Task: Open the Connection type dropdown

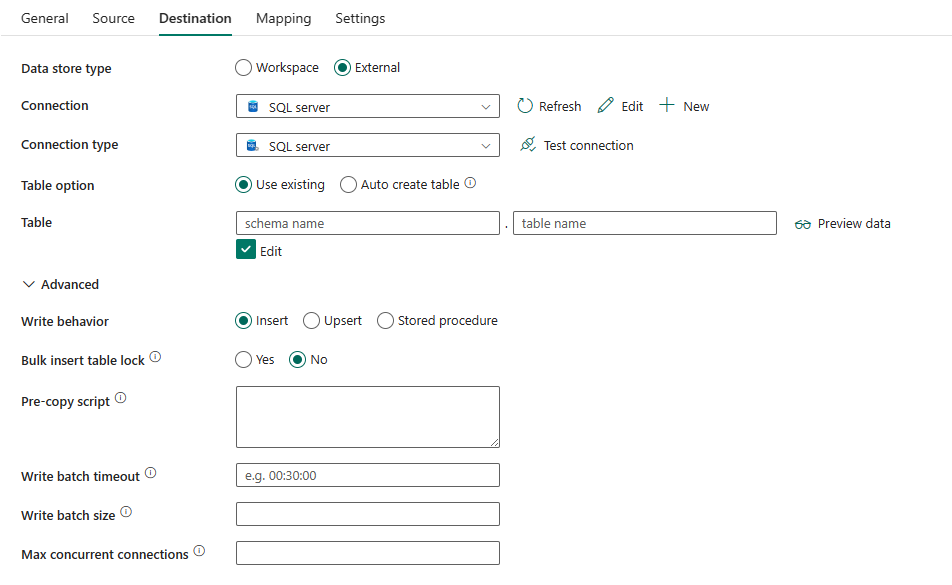Action: [488, 145]
